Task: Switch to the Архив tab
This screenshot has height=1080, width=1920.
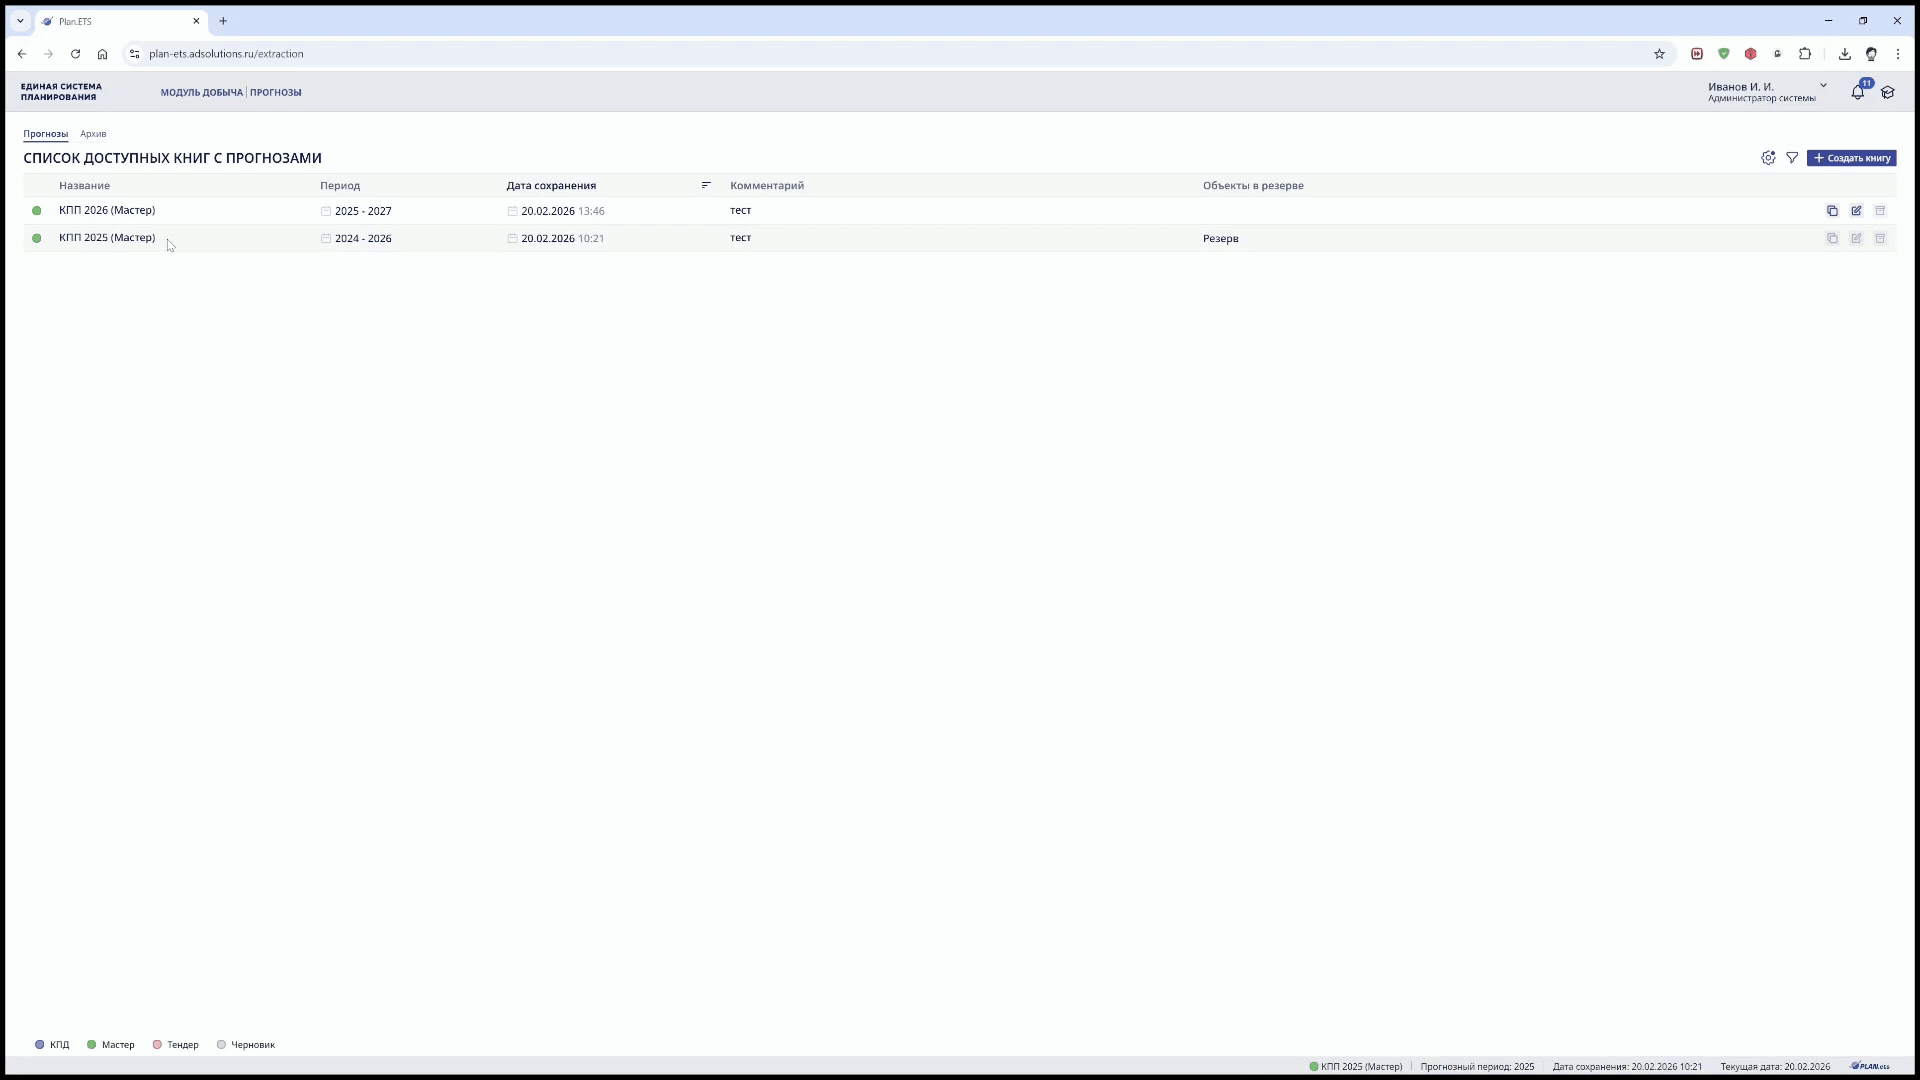Action: point(93,134)
